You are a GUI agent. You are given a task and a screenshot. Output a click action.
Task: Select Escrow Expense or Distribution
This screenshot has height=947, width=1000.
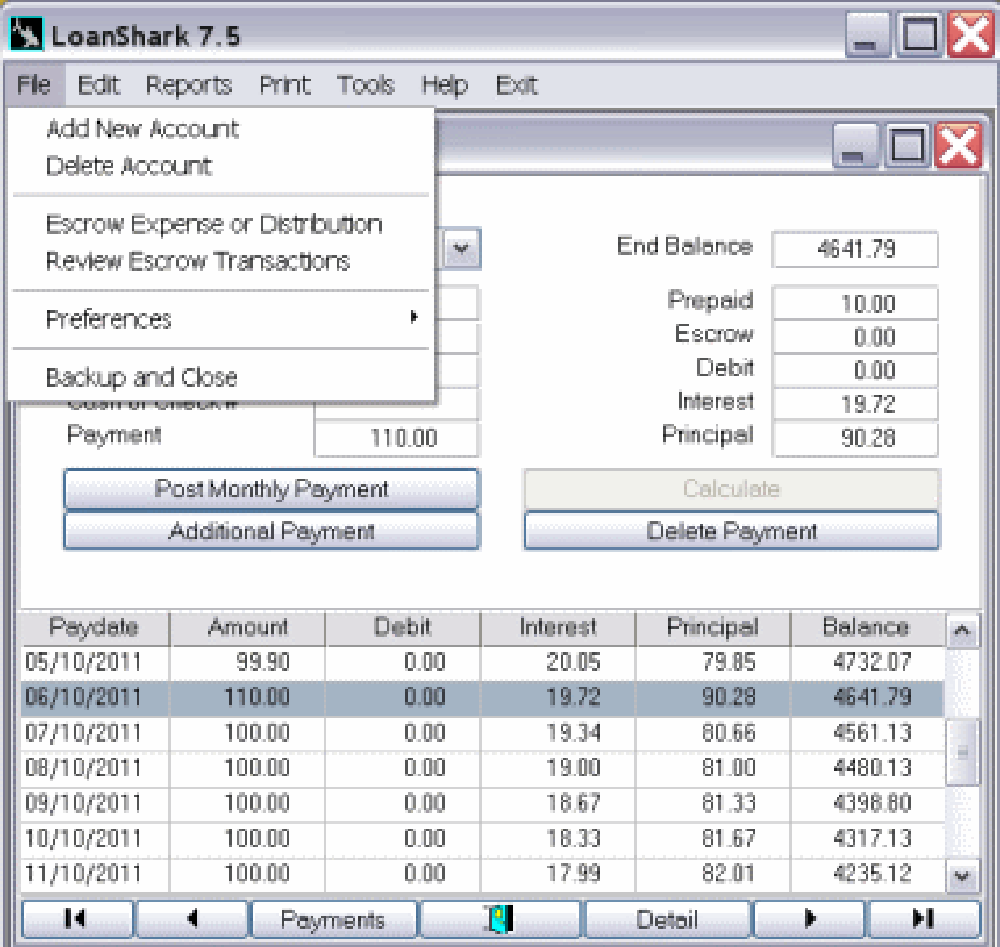tap(221, 224)
